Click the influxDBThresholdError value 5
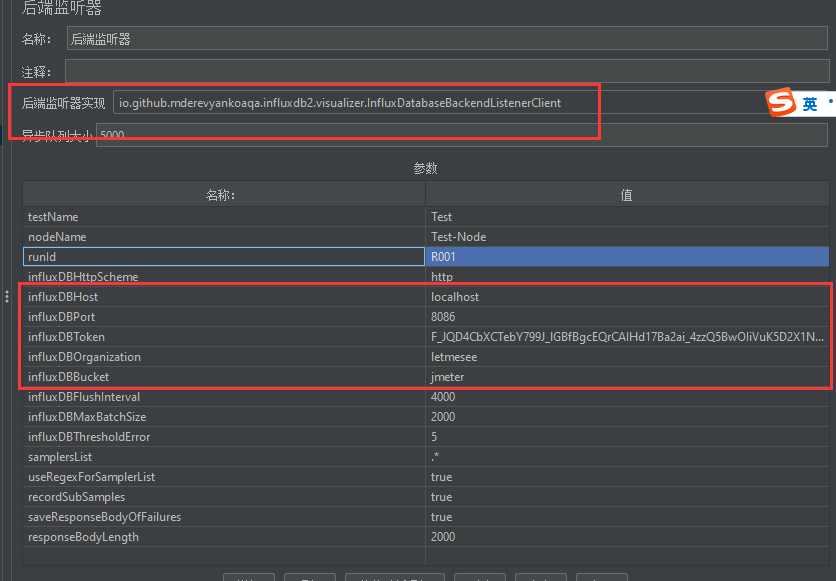 tap(628, 437)
